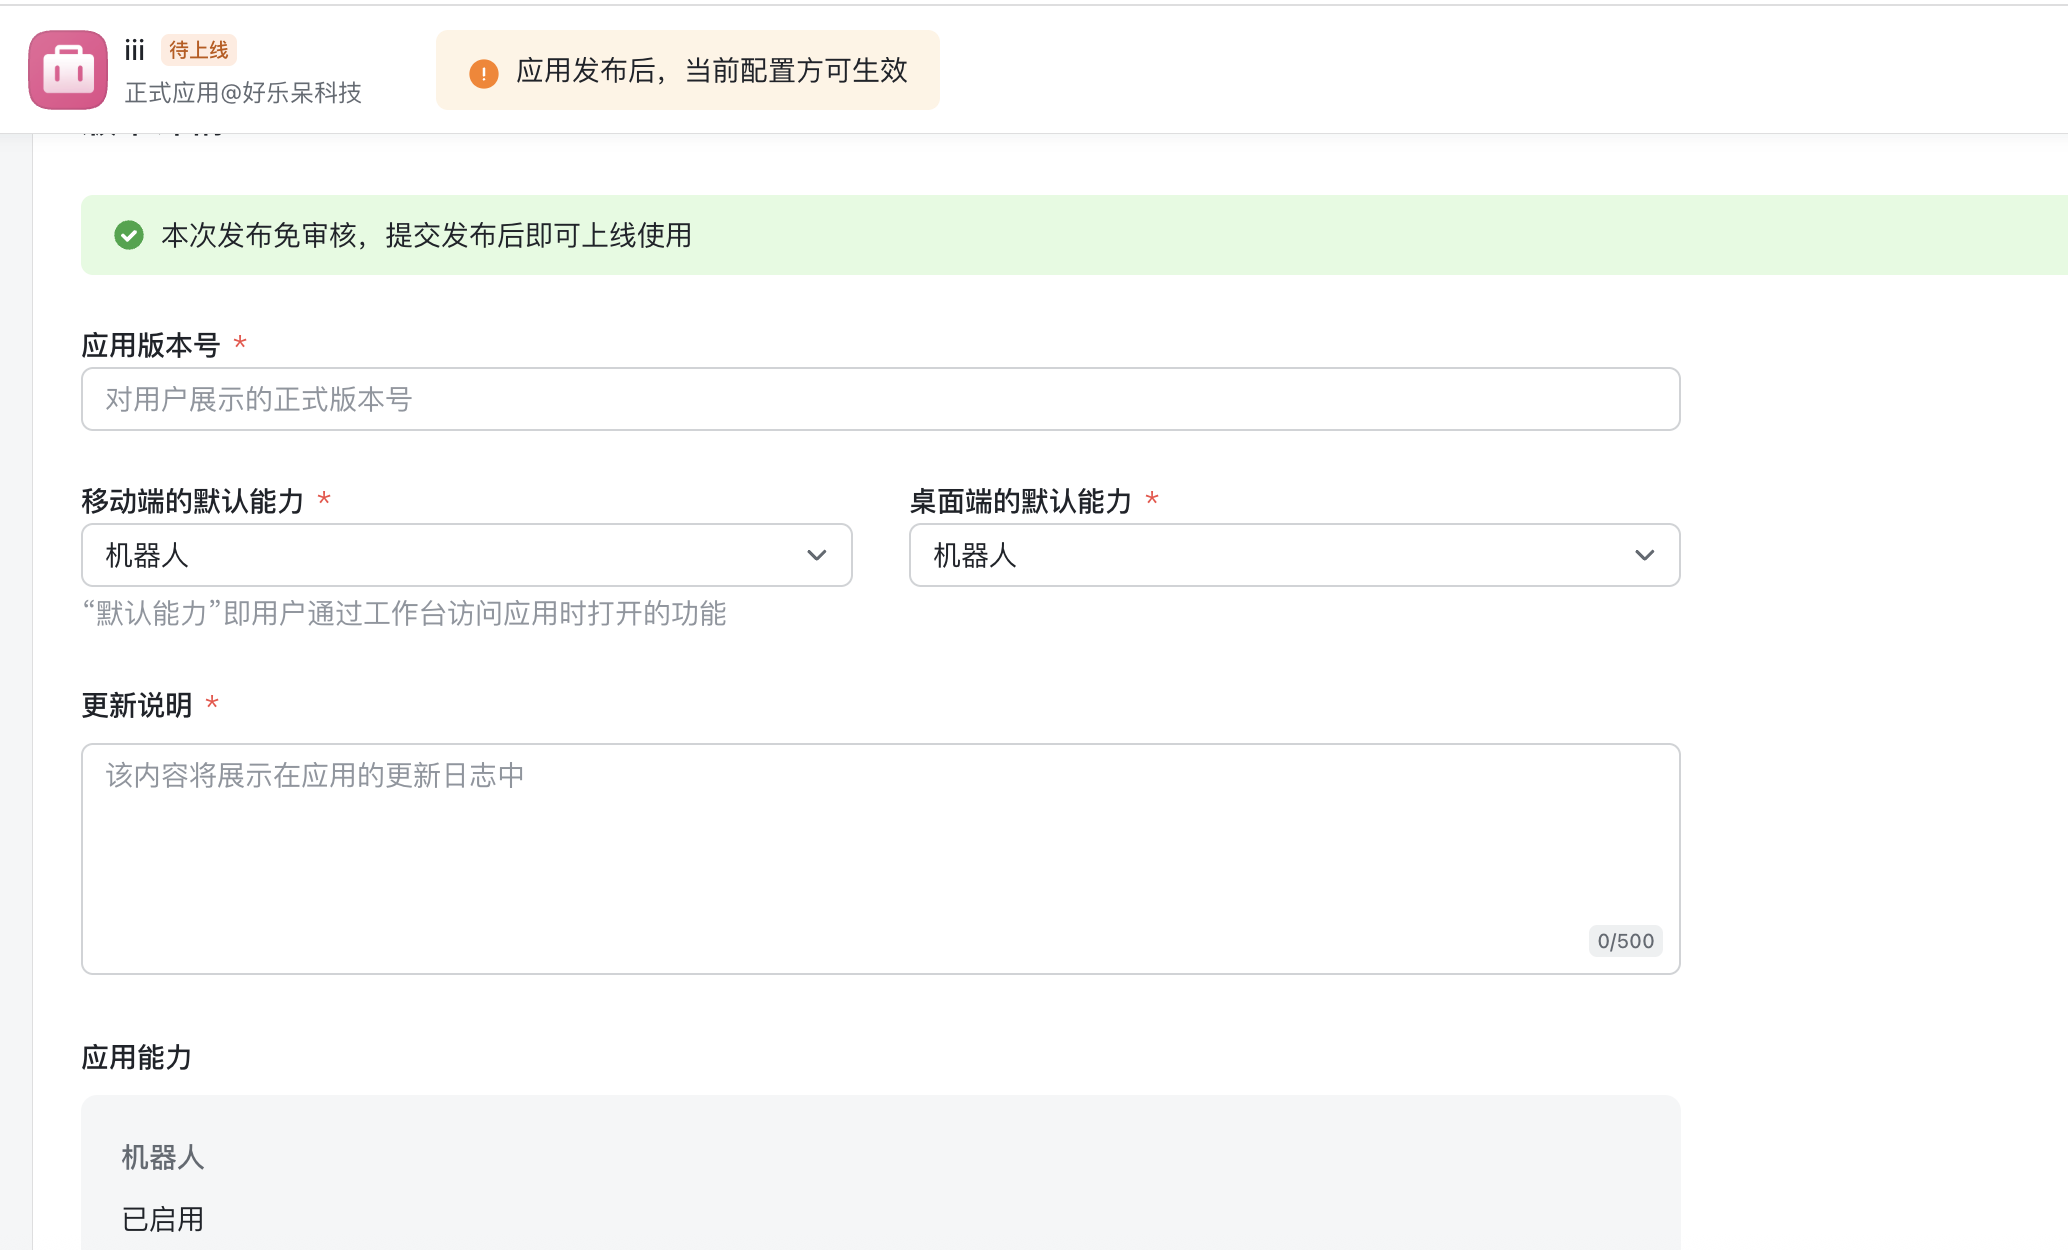Click the mobile default ability chevron arrow
This screenshot has height=1250, width=2068.
[817, 555]
